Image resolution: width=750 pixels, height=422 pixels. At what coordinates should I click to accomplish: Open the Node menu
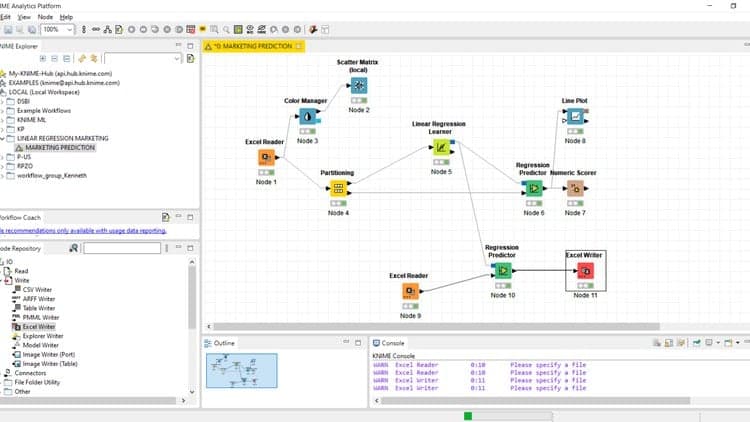coord(45,17)
